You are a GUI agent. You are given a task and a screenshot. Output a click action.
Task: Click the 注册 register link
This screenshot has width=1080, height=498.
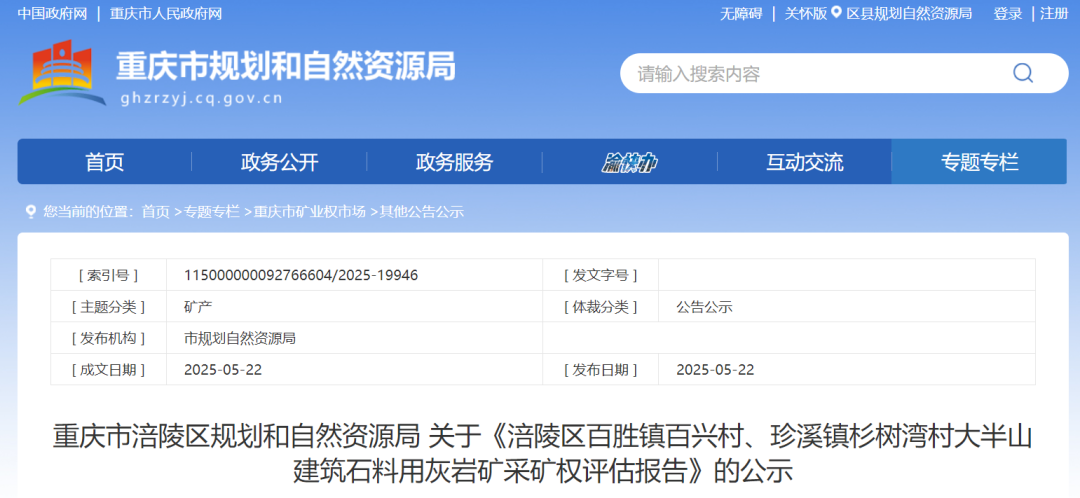pos(1054,13)
